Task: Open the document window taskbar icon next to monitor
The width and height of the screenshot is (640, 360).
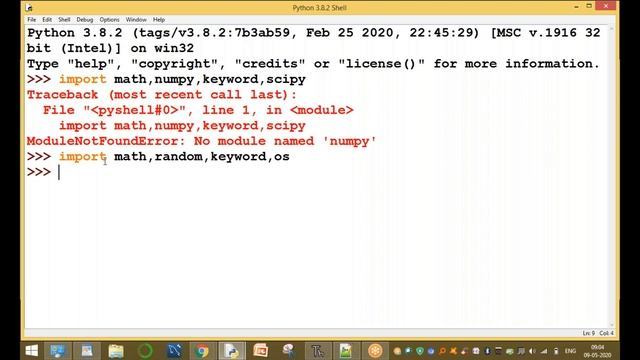Action: (x=87, y=351)
